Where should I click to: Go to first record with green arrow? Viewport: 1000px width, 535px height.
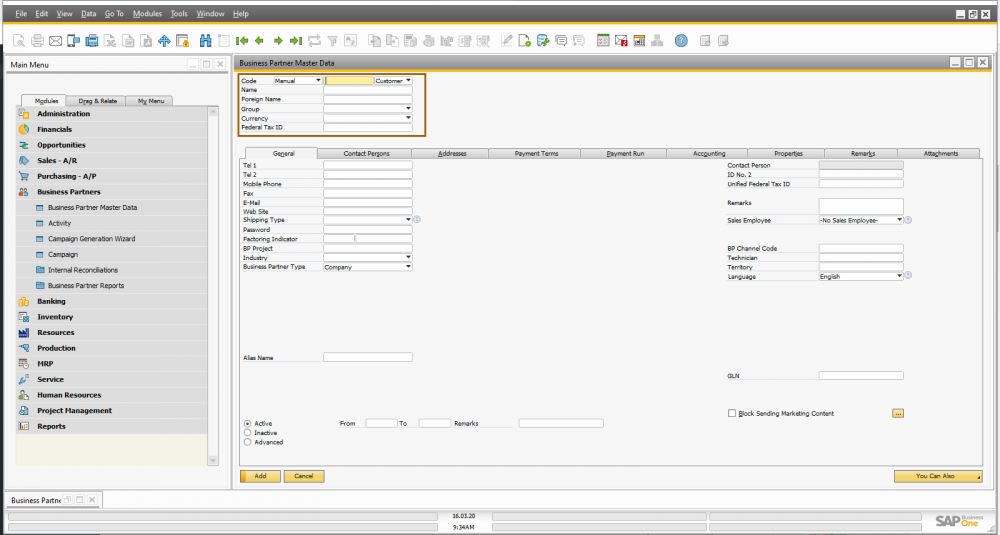(x=242, y=41)
